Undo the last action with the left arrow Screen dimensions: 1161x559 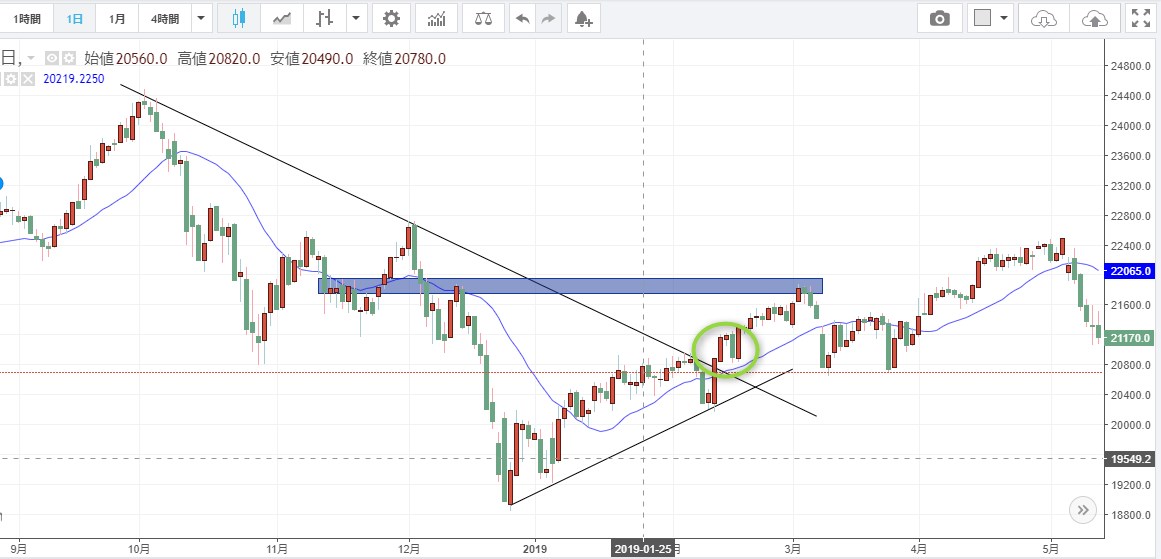pyautogui.click(x=523, y=19)
